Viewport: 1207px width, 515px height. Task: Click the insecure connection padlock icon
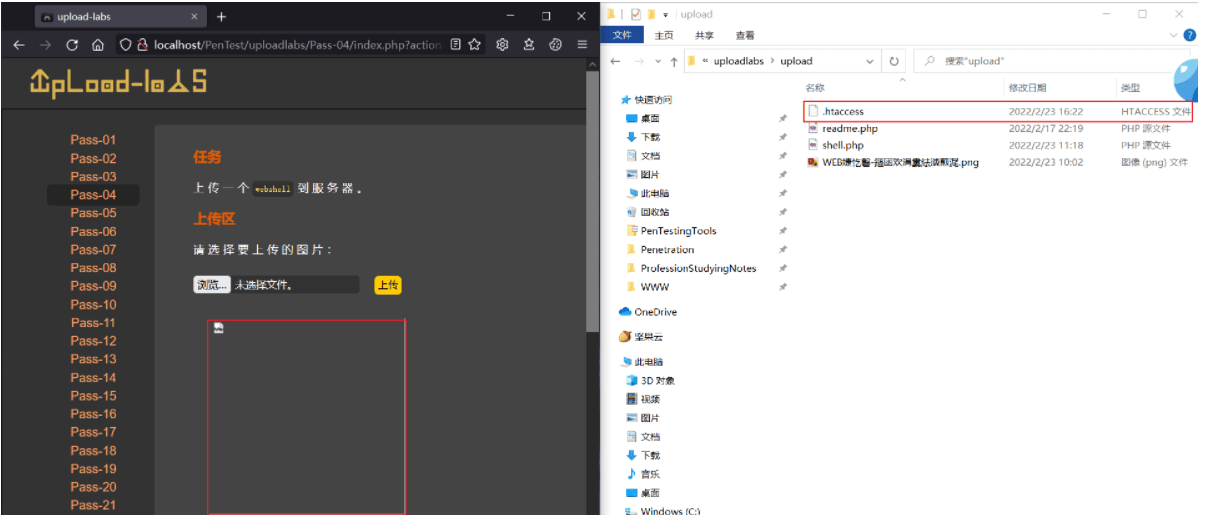143,45
